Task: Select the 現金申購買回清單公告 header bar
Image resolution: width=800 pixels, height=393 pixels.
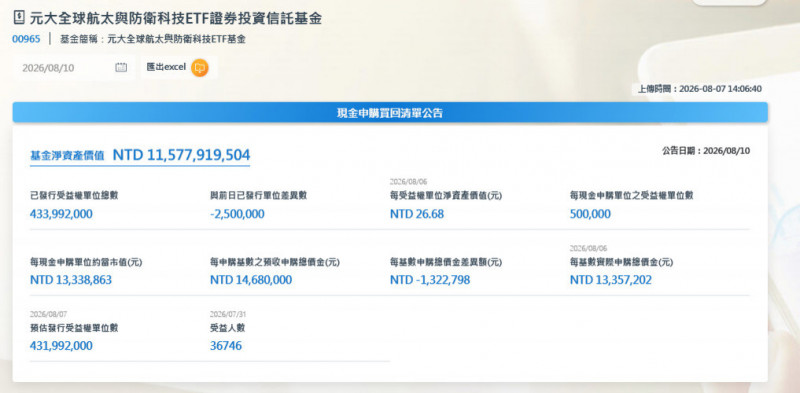Action: [x=390, y=112]
